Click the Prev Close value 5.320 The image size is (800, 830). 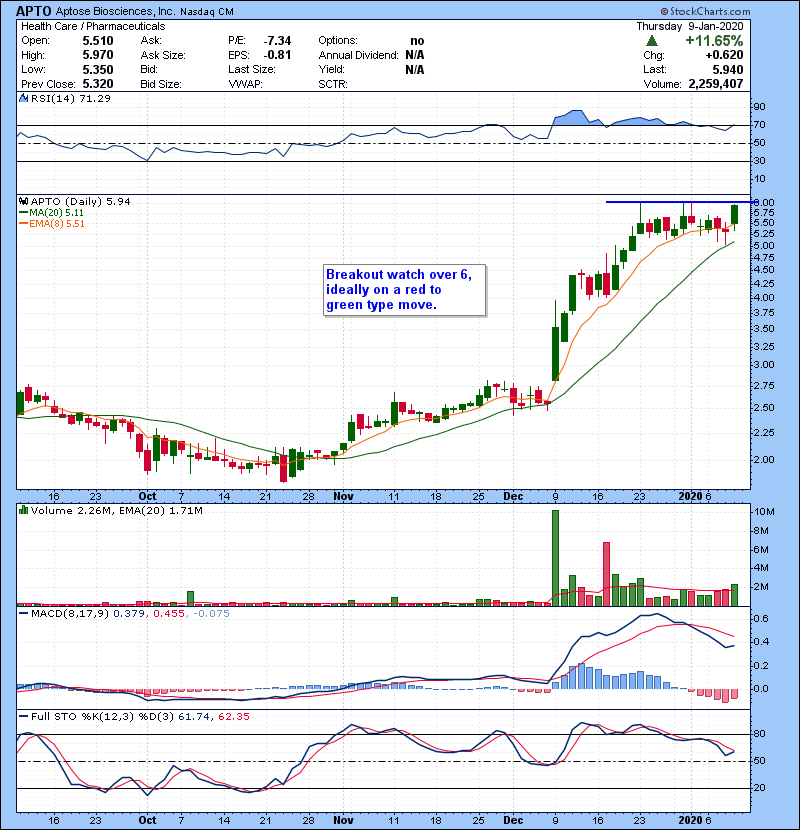pos(98,84)
